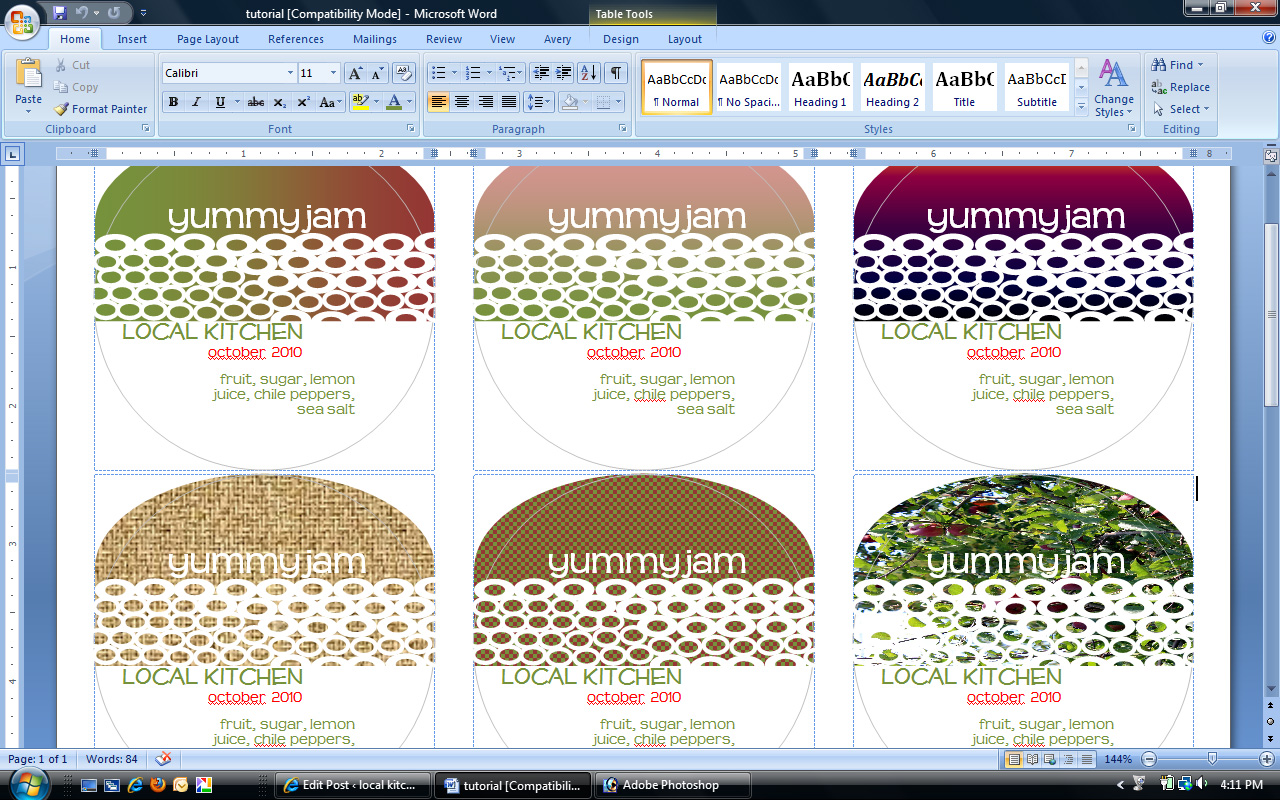Viewport: 1280px width, 800px height.
Task: Click the Grow Font icon
Action: (355, 73)
